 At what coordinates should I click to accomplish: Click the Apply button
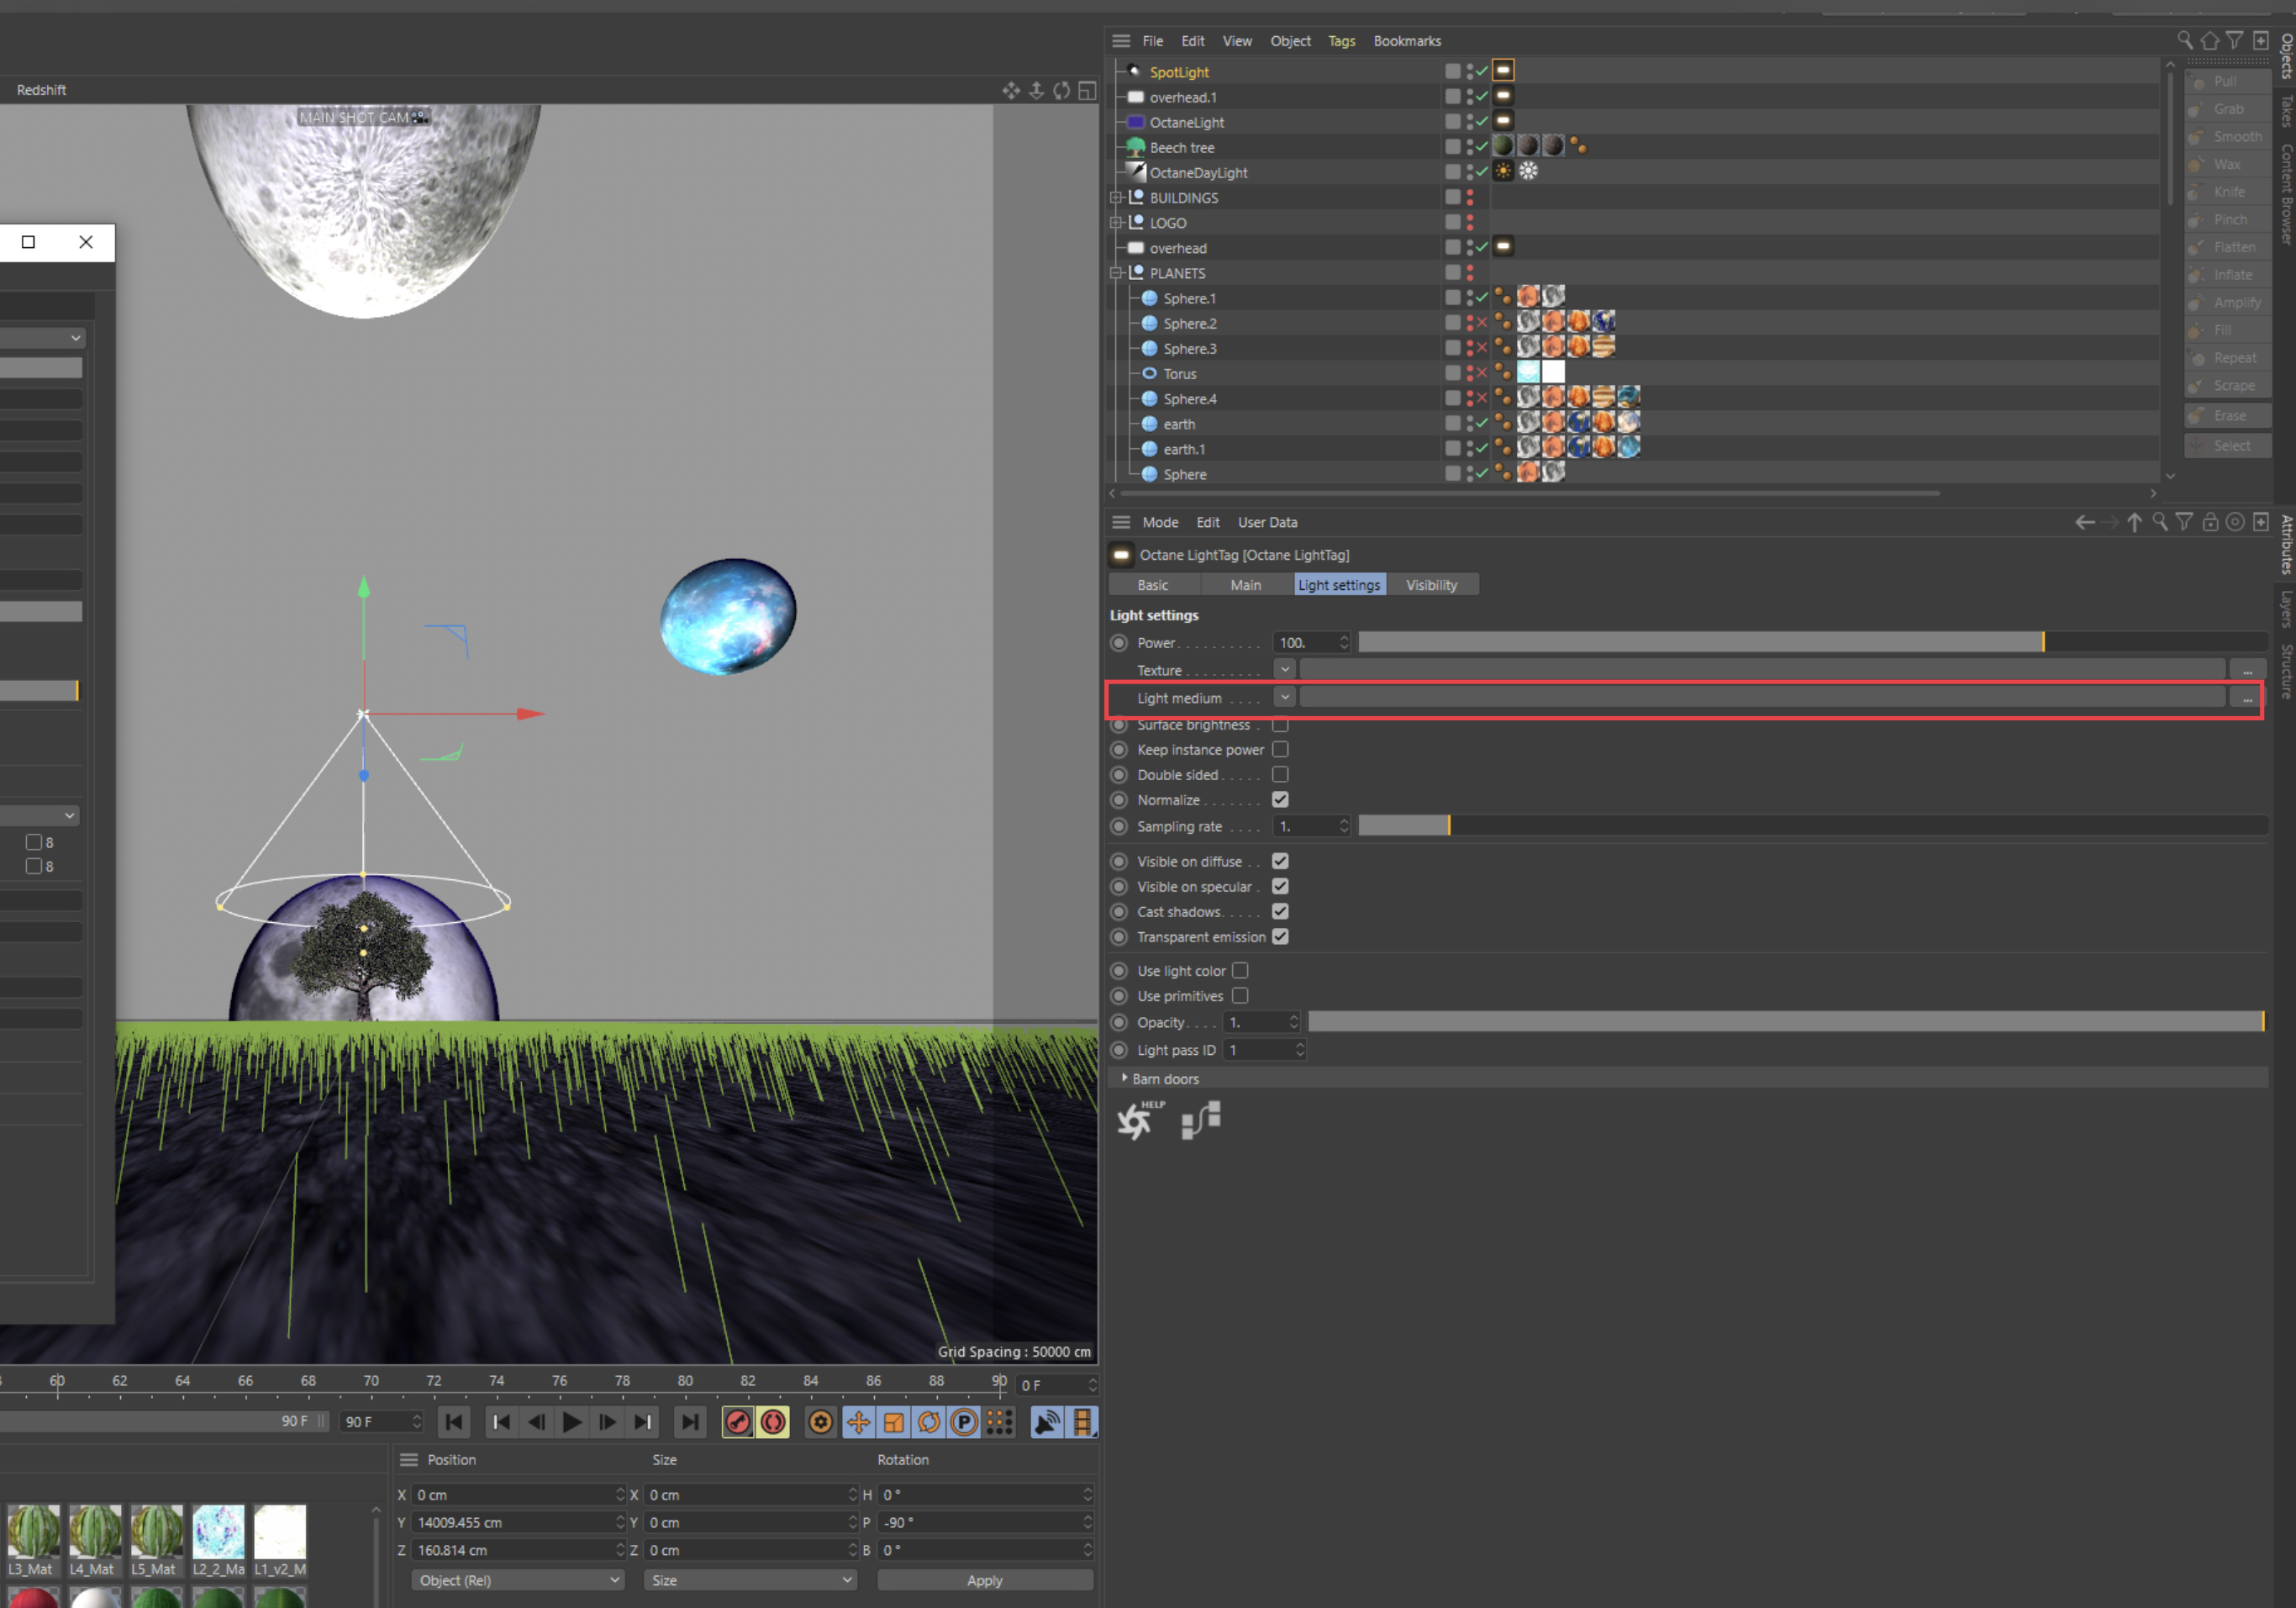click(x=984, y=1580)
